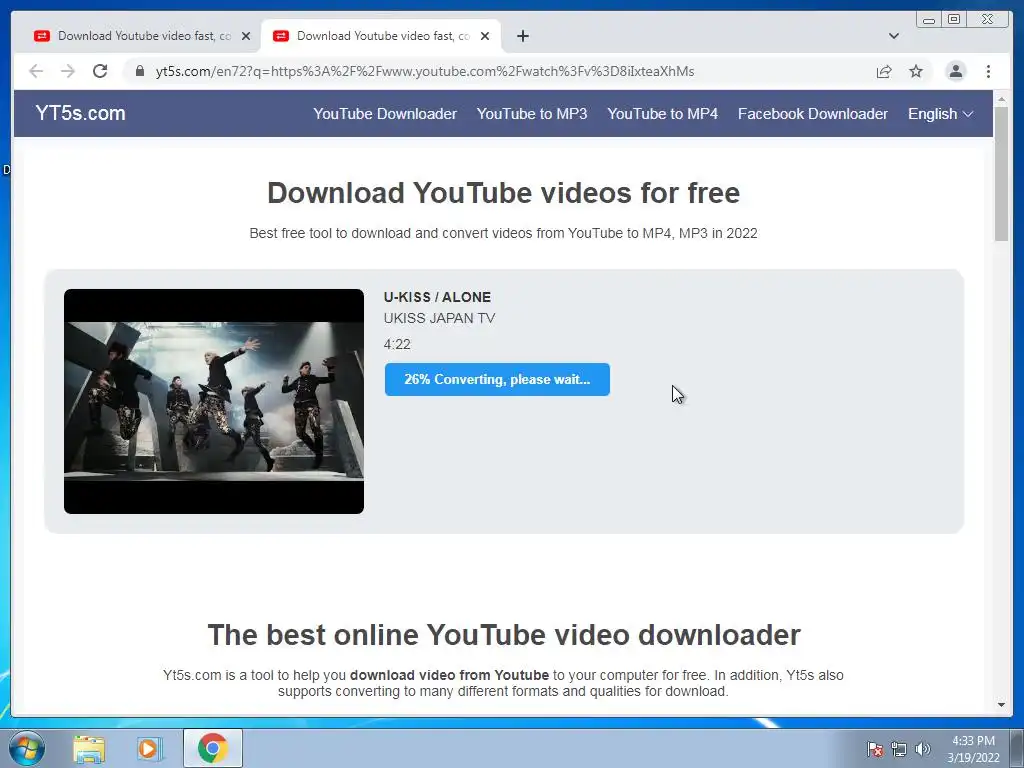Close the active Download Youtube video tab
This screenshot has width=1024, height=768.
pyautogui.click(x=485, y=36)
